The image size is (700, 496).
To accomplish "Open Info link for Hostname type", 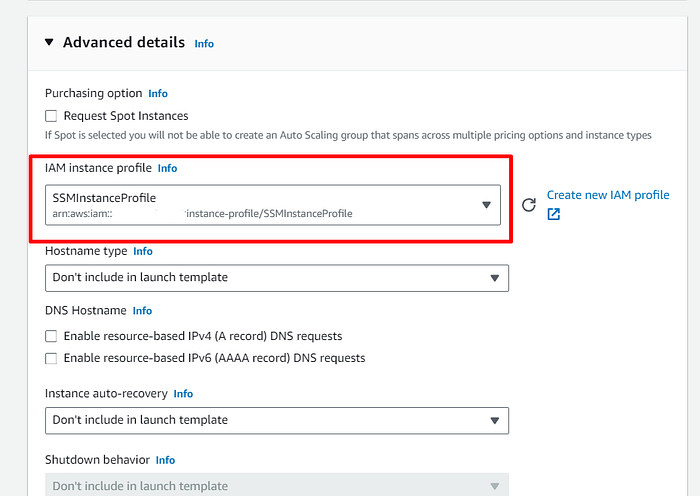I will [143, 251].
